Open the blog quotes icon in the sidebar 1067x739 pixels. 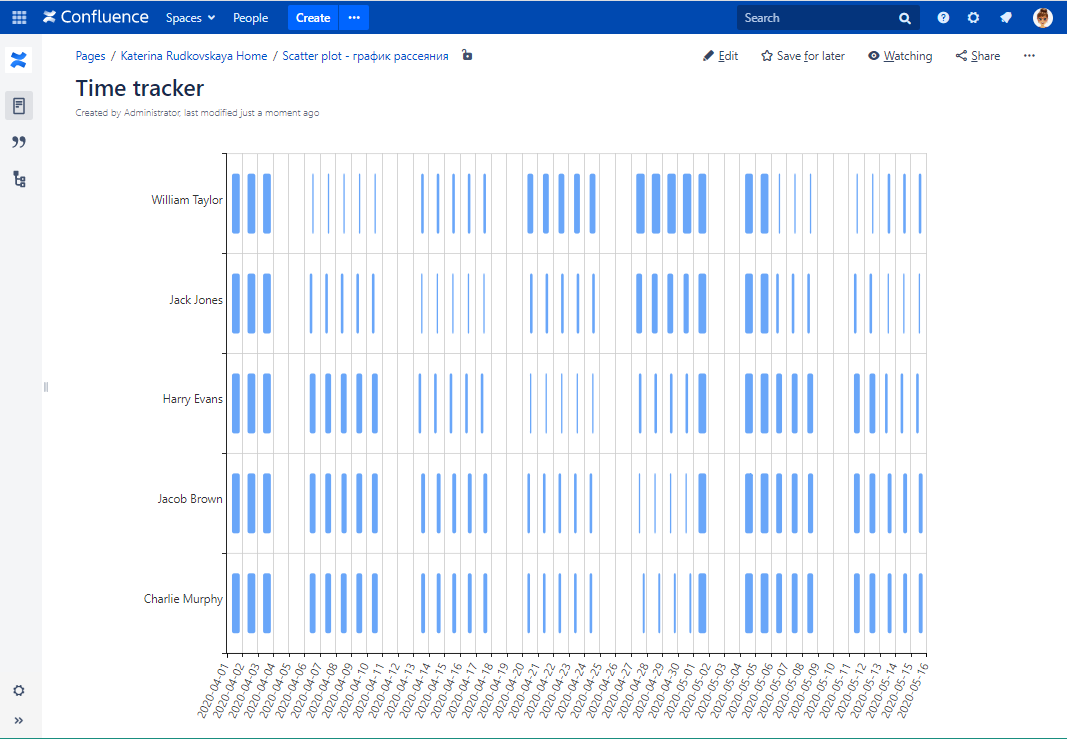tap(18, 141)
